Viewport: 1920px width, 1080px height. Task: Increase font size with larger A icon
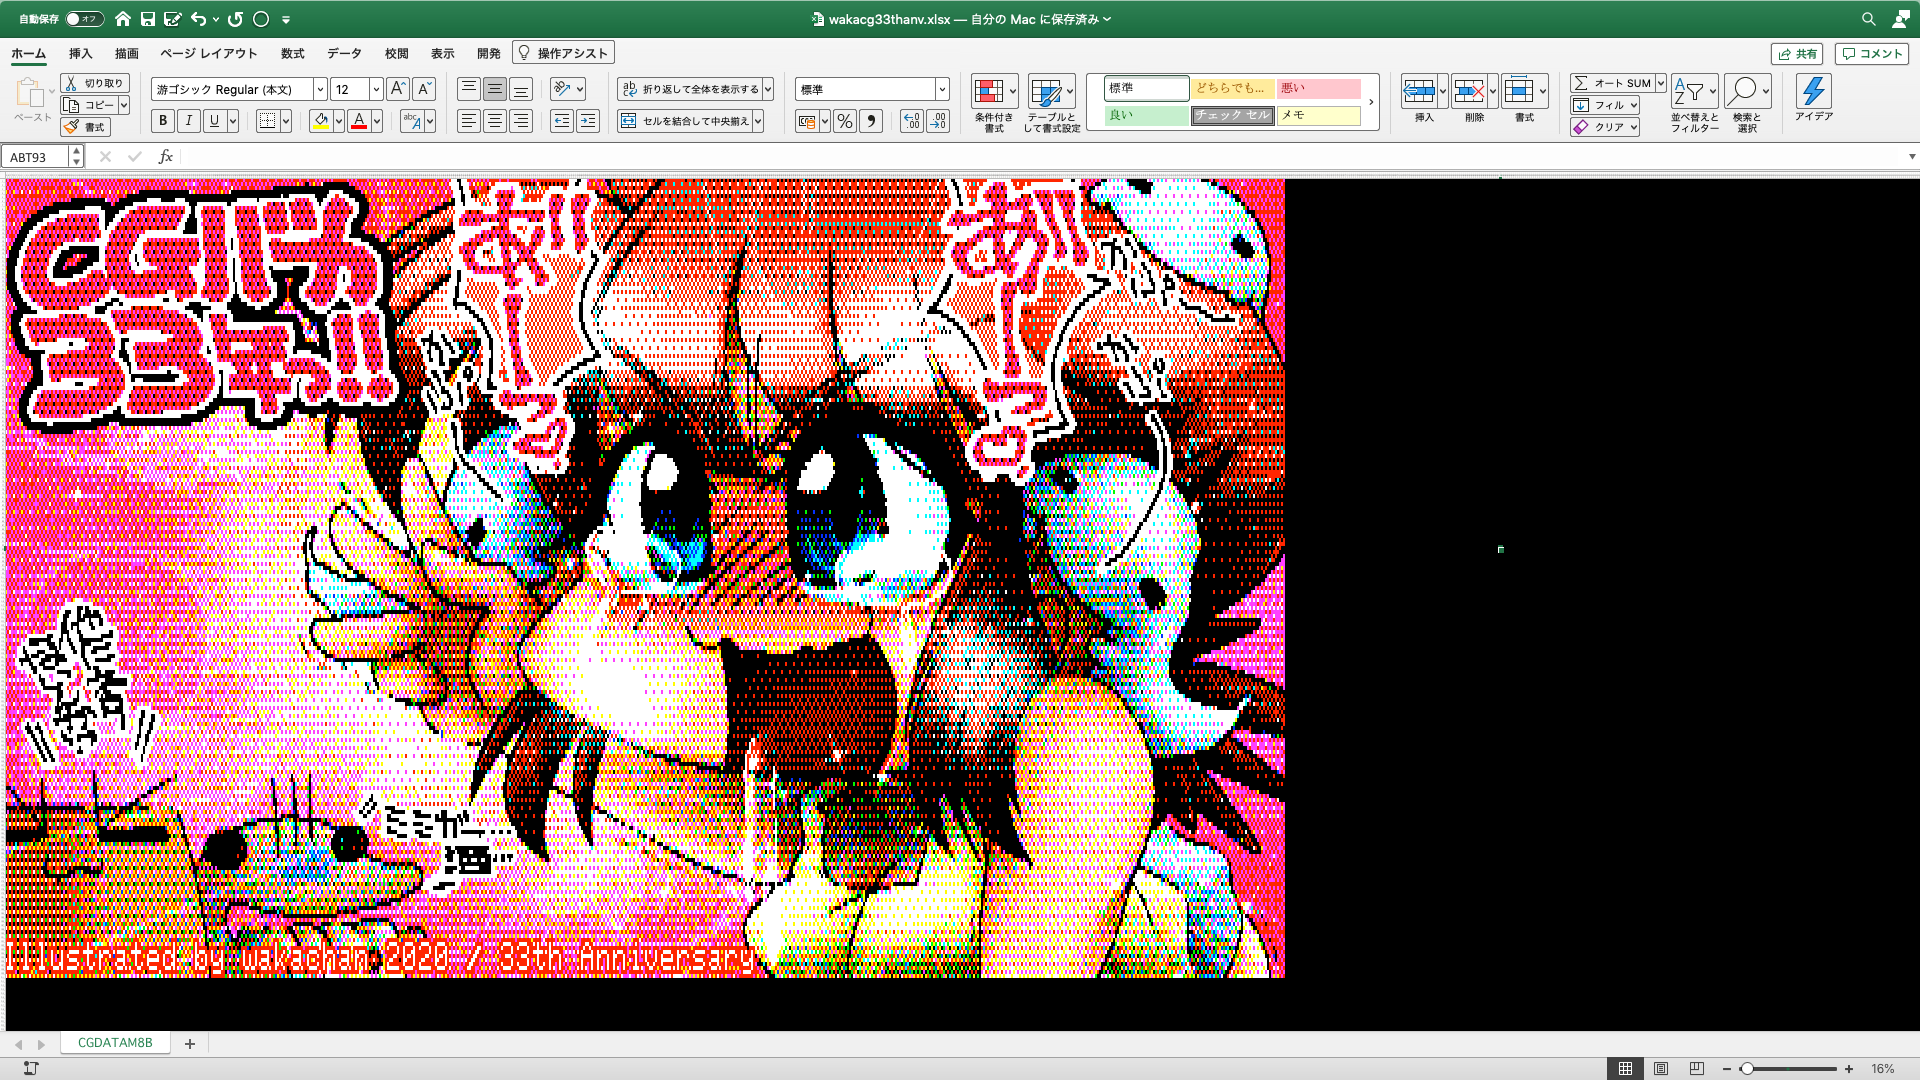(x=397, y=89)
